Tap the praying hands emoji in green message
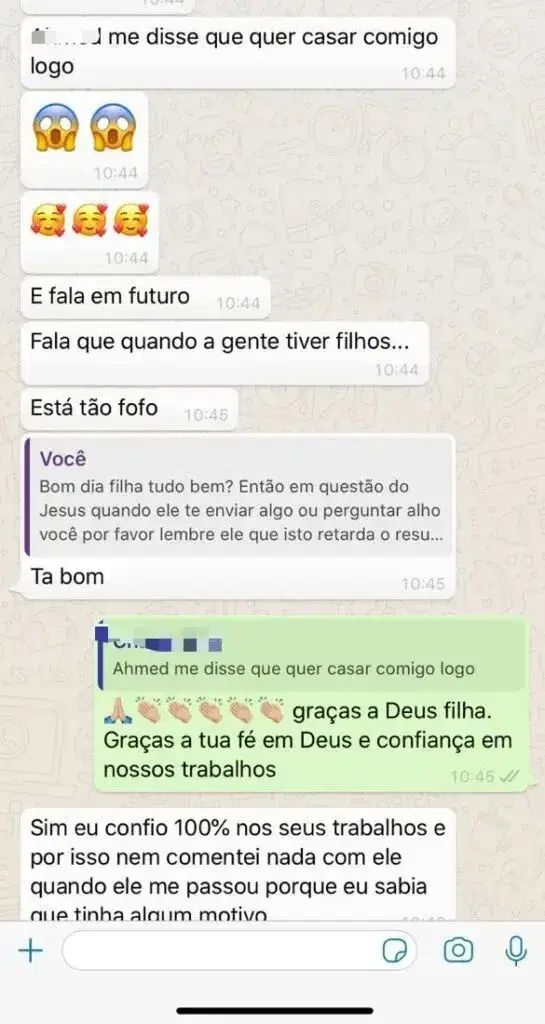Viewport: 545px width, 1024px height. pyautogui.click(x=117, y=711)
